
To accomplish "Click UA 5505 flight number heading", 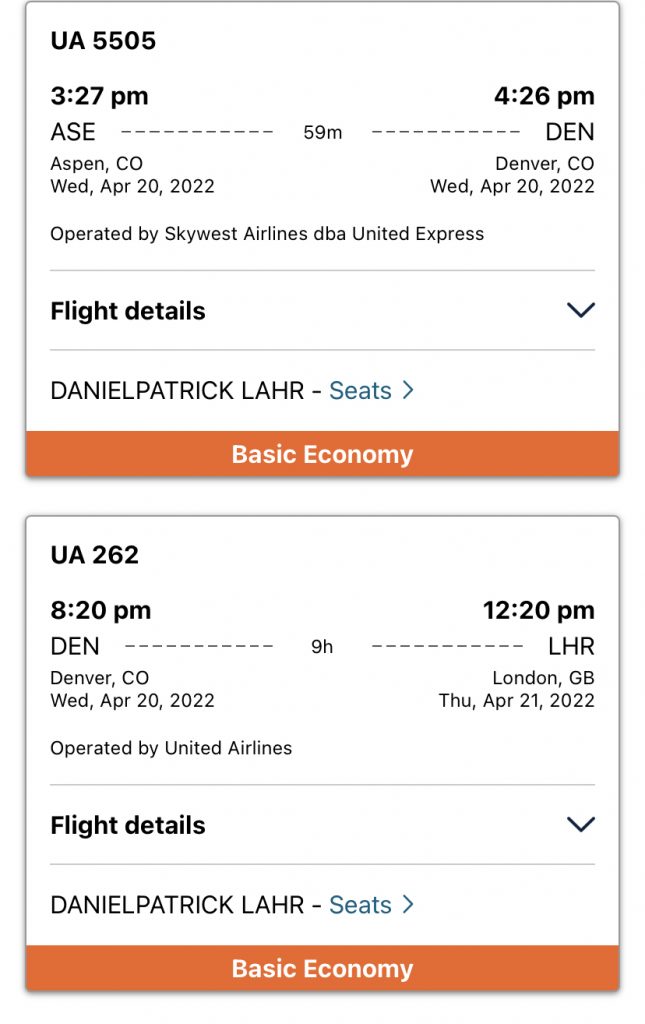I will tap(103, 40).
